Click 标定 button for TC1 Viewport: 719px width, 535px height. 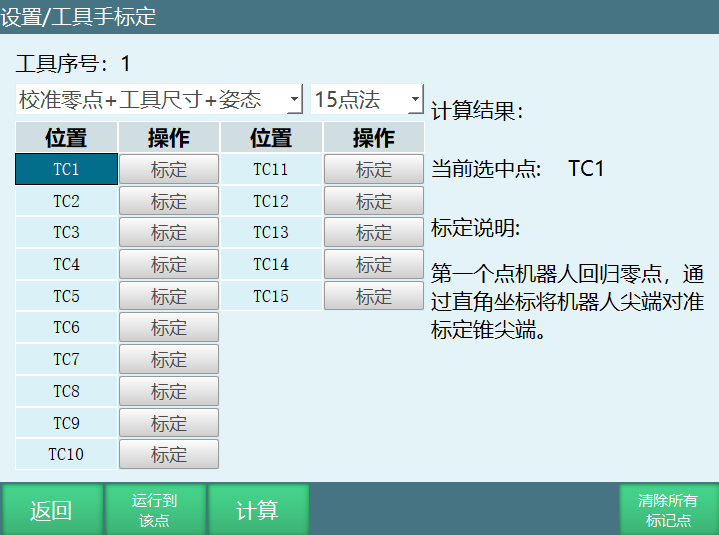click(168, 170)
